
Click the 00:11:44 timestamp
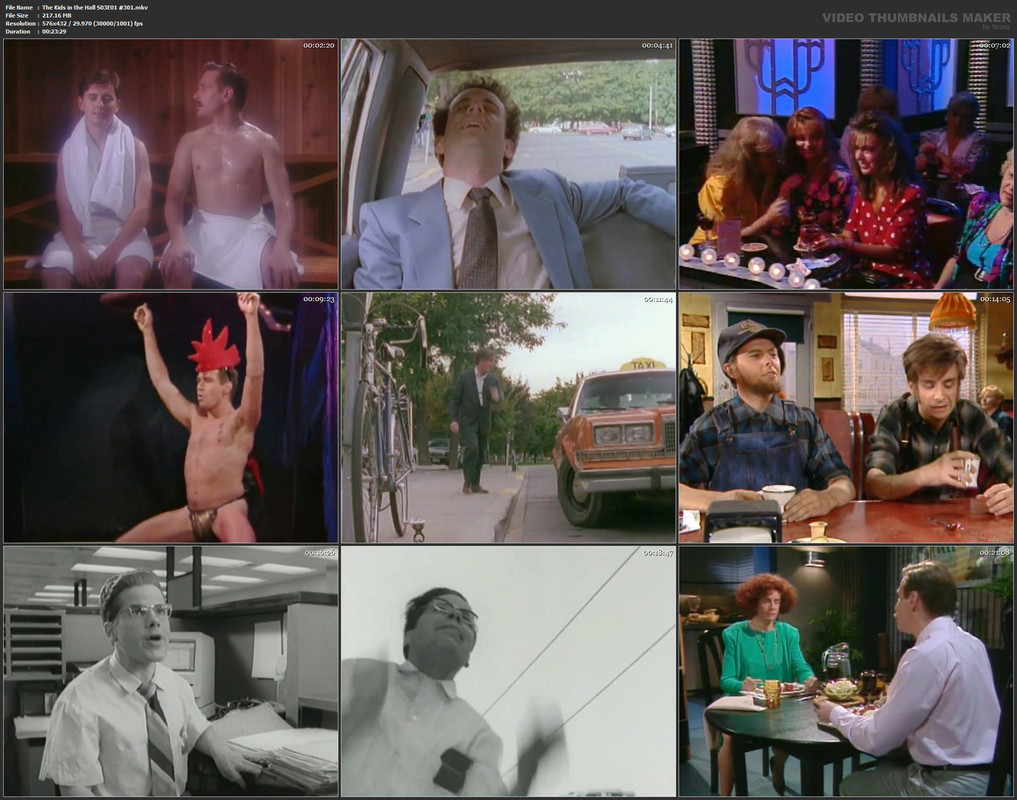click(657, 299)
